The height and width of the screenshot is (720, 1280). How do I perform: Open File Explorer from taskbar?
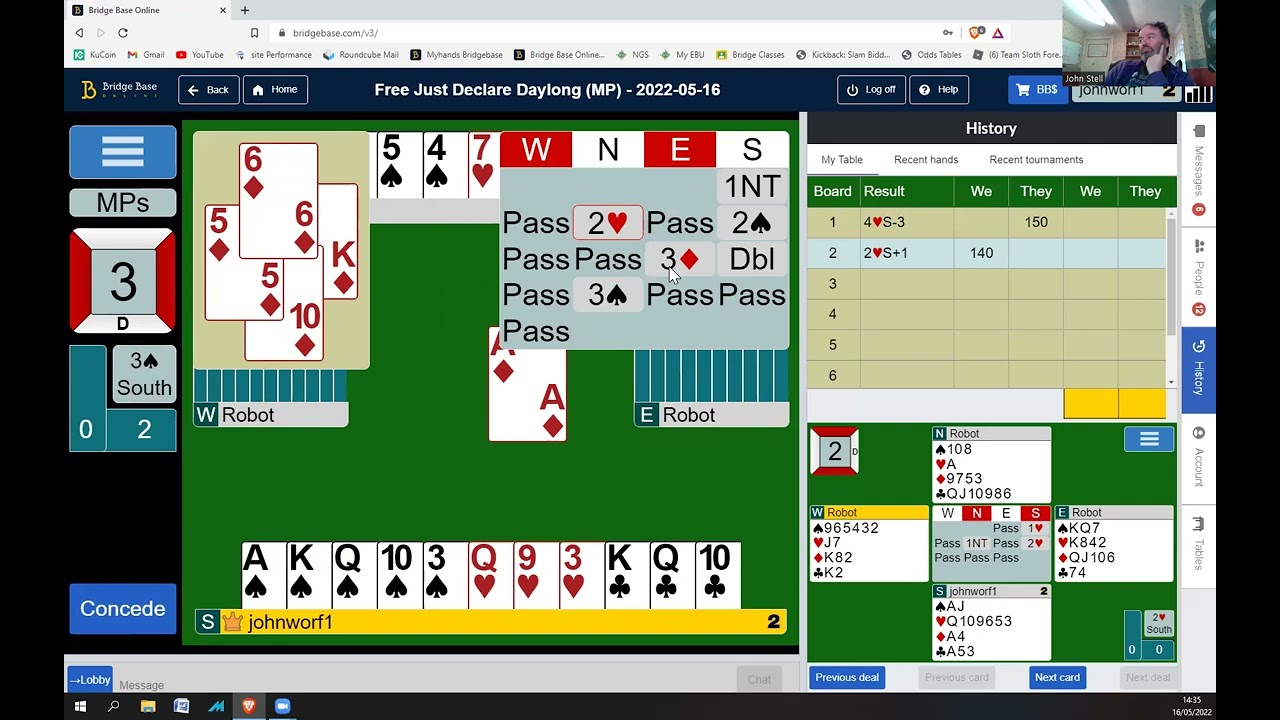click(148, 706)
